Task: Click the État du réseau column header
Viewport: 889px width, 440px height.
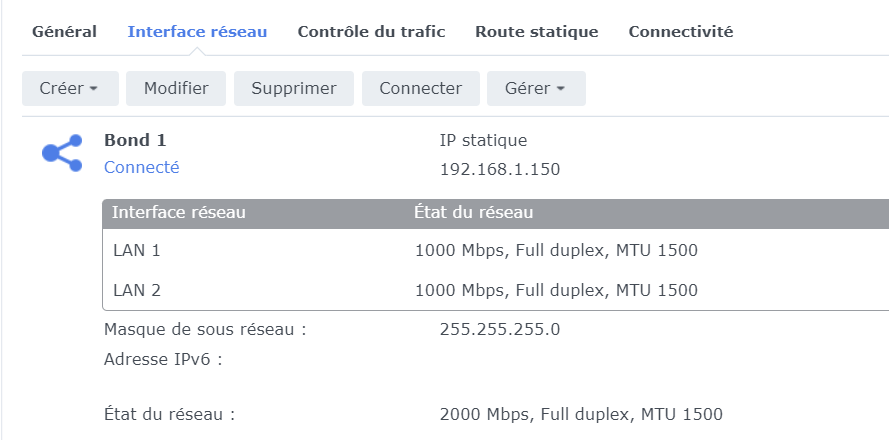Action: (473, 212)
